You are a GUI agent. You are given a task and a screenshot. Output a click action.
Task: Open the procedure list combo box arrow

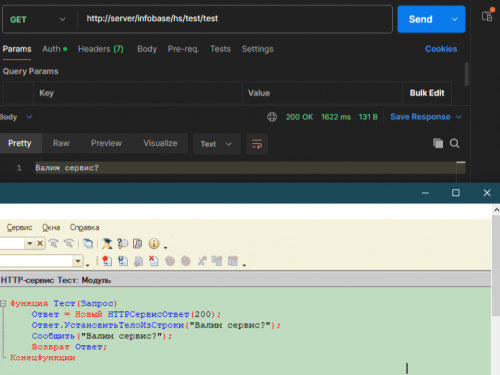78,261
